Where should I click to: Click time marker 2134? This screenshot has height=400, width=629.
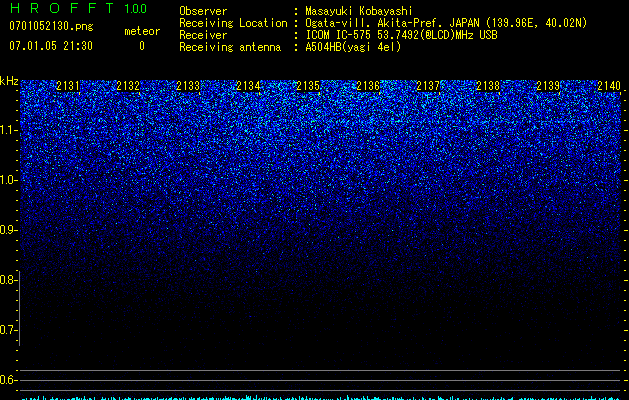pyautogui.click(x=248, y=85)
